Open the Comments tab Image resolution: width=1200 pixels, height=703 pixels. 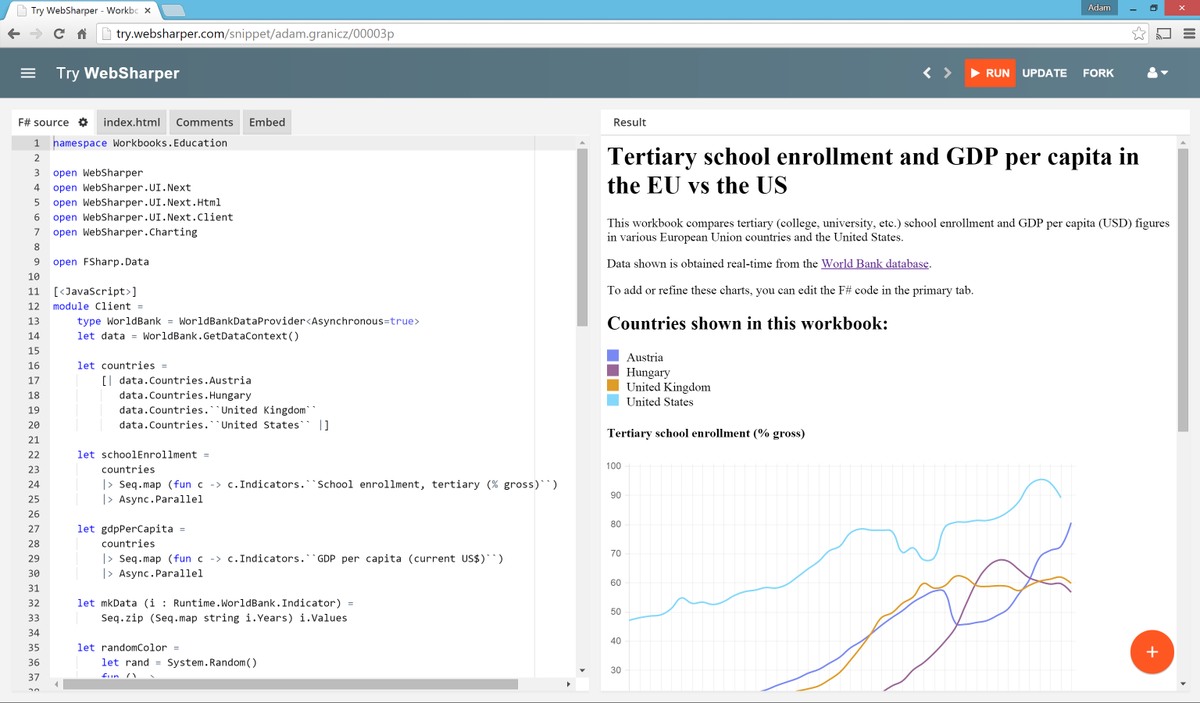(204, 122)
